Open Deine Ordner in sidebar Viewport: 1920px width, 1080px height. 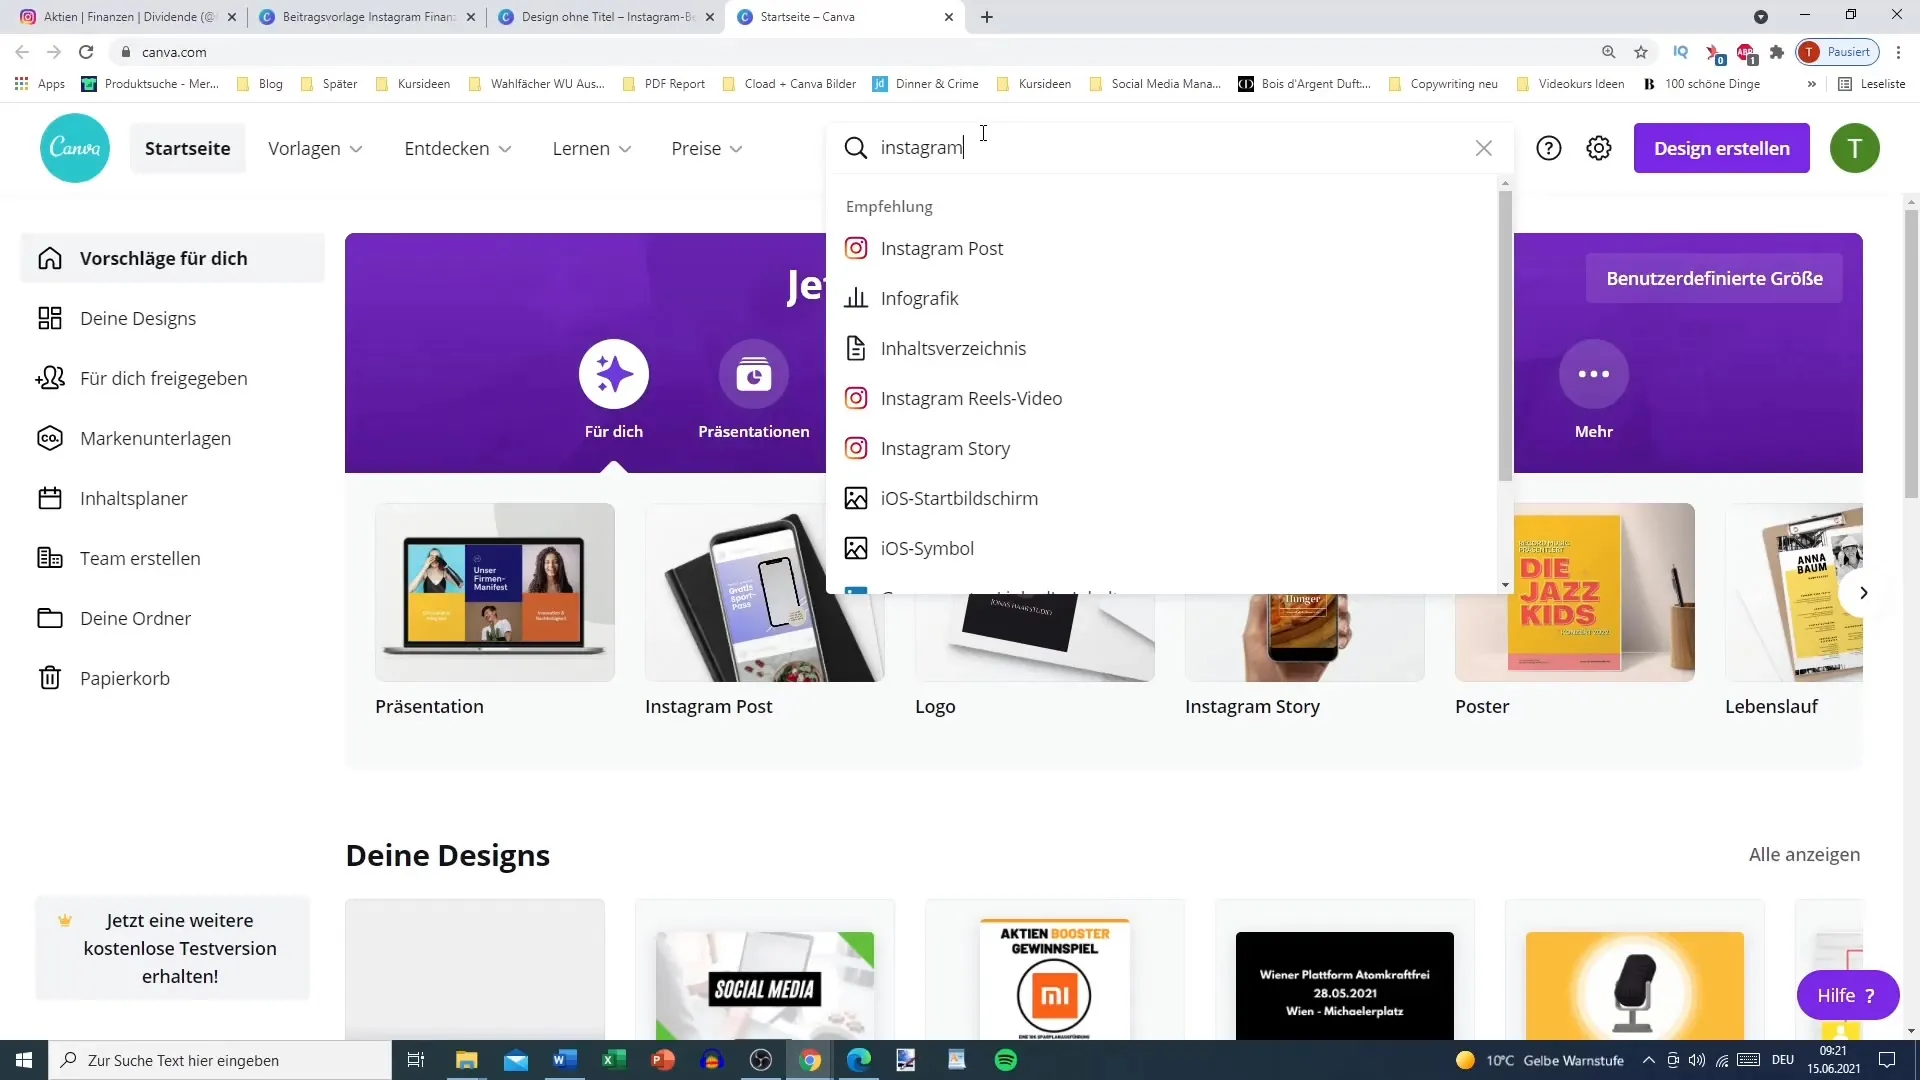172,618
